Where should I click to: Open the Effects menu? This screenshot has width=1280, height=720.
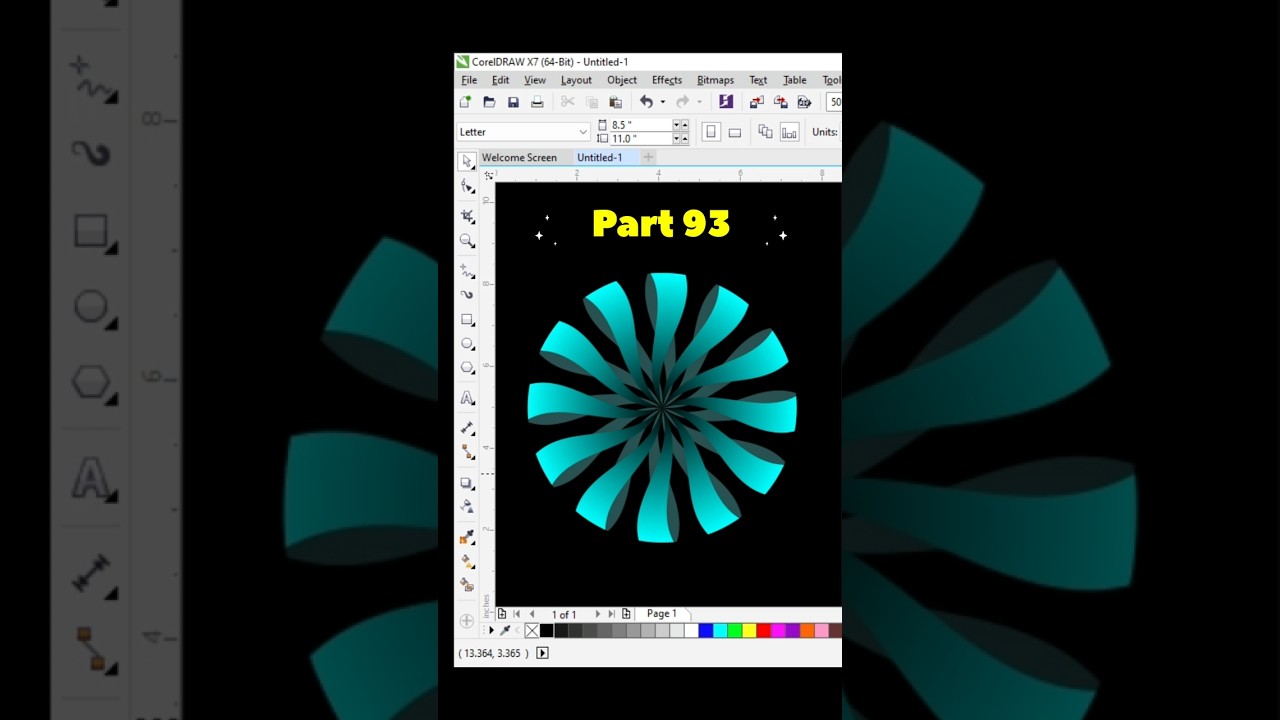pos(667,80)
